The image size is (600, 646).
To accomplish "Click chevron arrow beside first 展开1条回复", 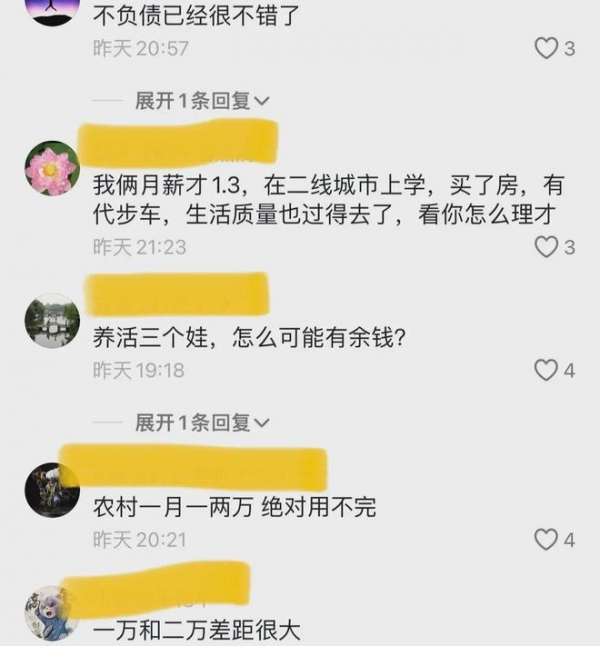I will pyautogui.click(x=262, y=101).
